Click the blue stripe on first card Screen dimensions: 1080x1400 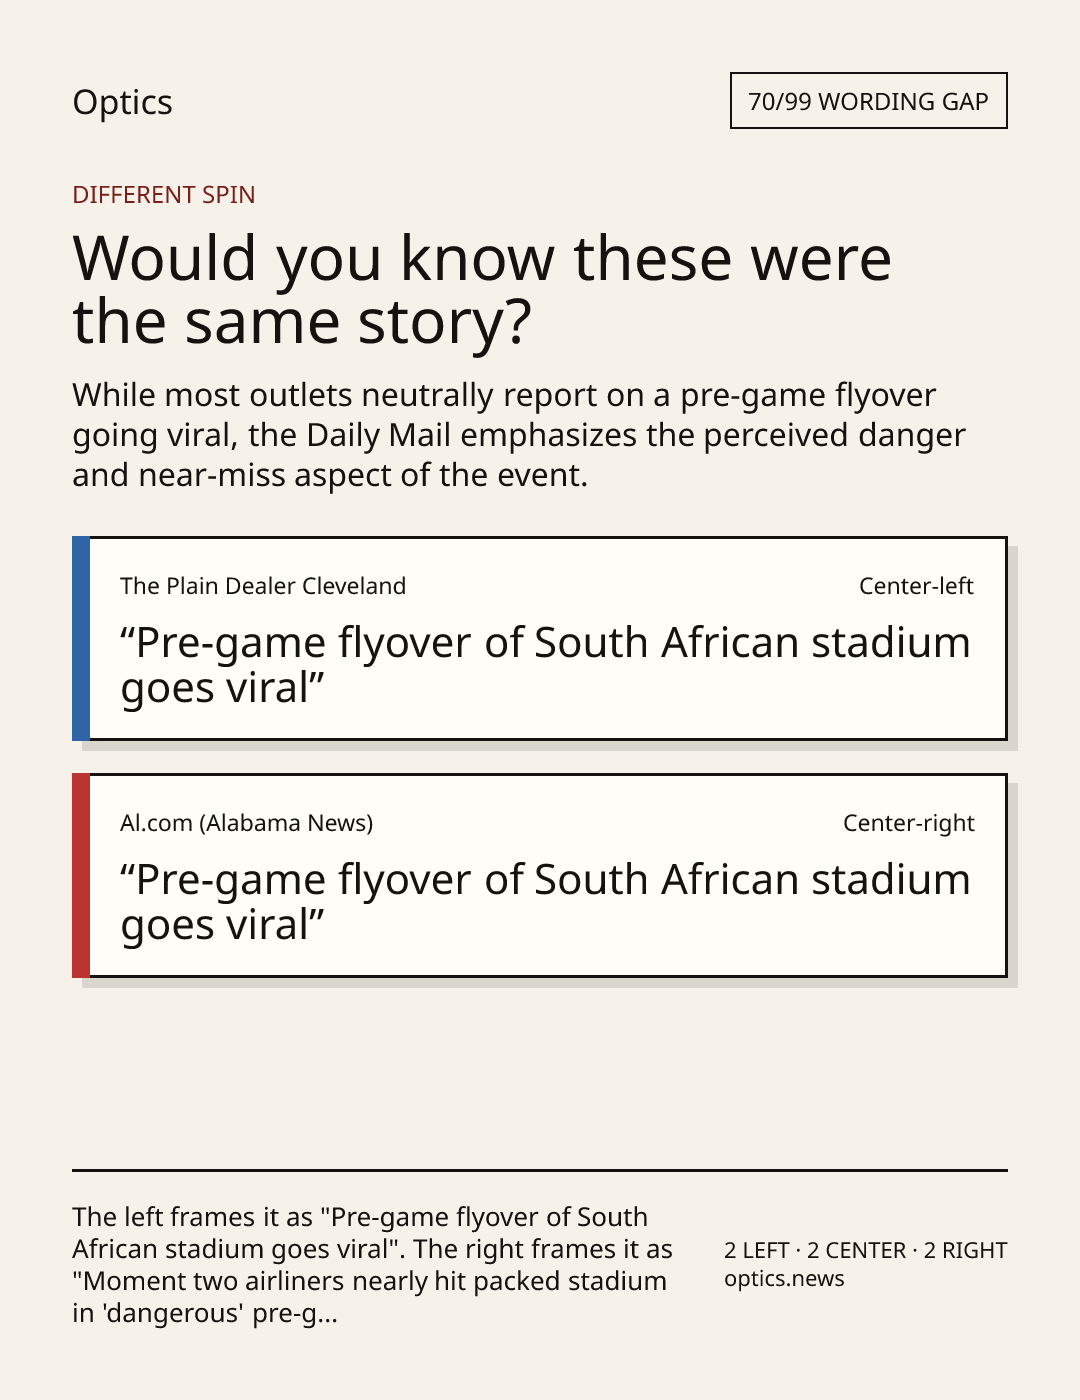pos(81,639)
